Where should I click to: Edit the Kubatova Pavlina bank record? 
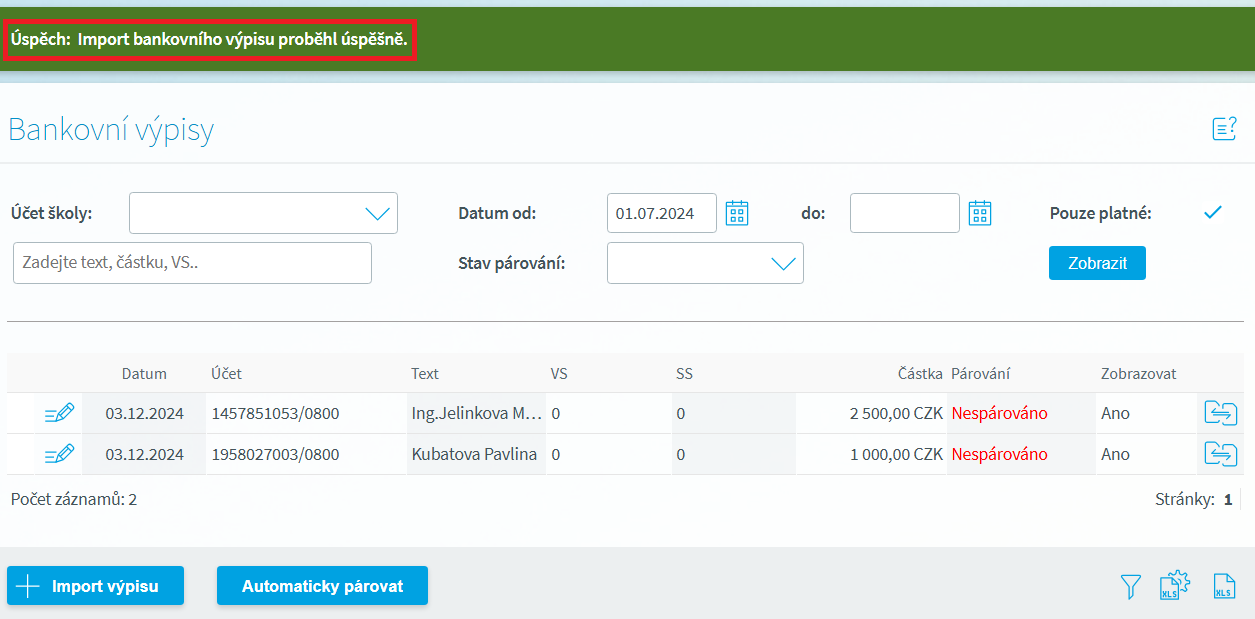[60, 454]
